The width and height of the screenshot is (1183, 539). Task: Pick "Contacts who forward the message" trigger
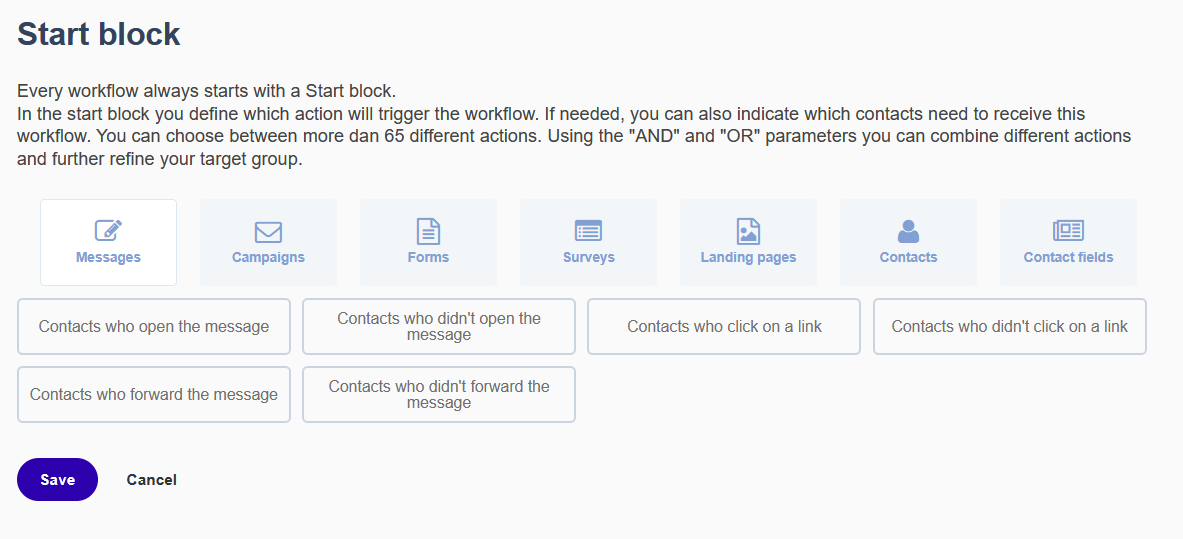[x=154, y=395]
